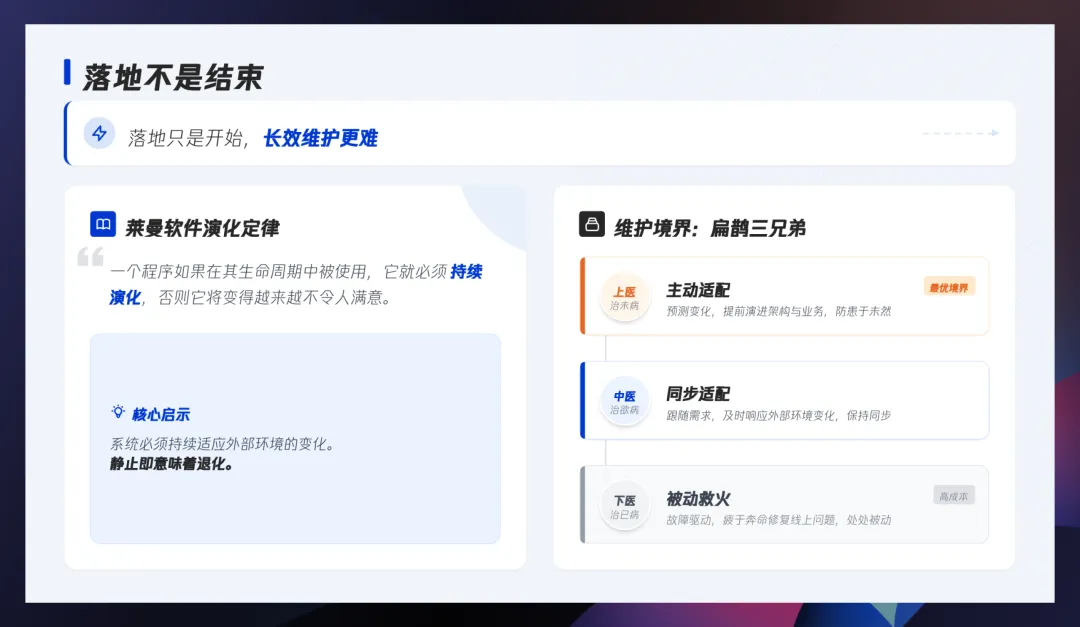
Task: Click heading 维护境界：扁鹊三兄弟
Action: click(x=709, y=228)
